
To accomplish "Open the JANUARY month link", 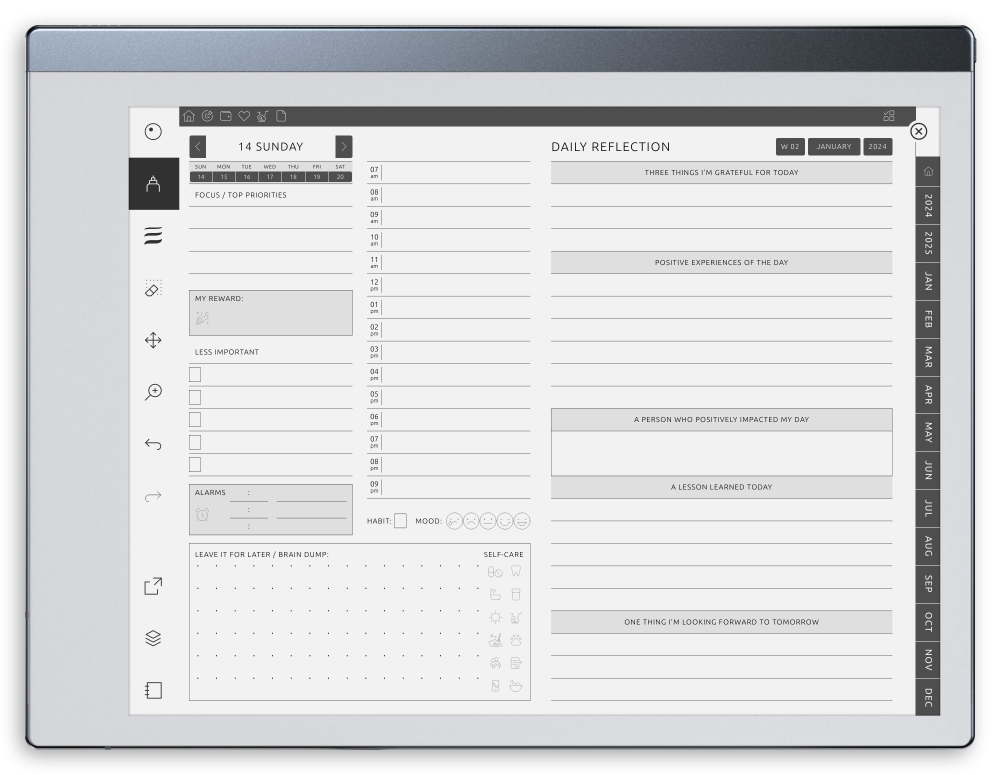I will (x=834, y=147).
